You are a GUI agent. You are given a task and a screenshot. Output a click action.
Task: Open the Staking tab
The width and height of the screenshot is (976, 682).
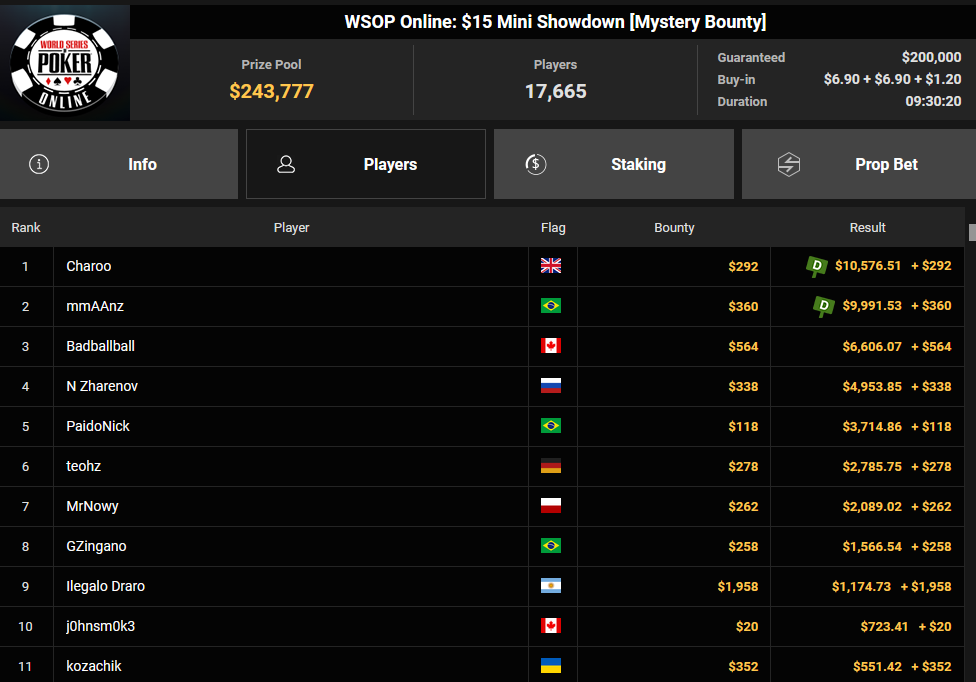tap(614, 164)
